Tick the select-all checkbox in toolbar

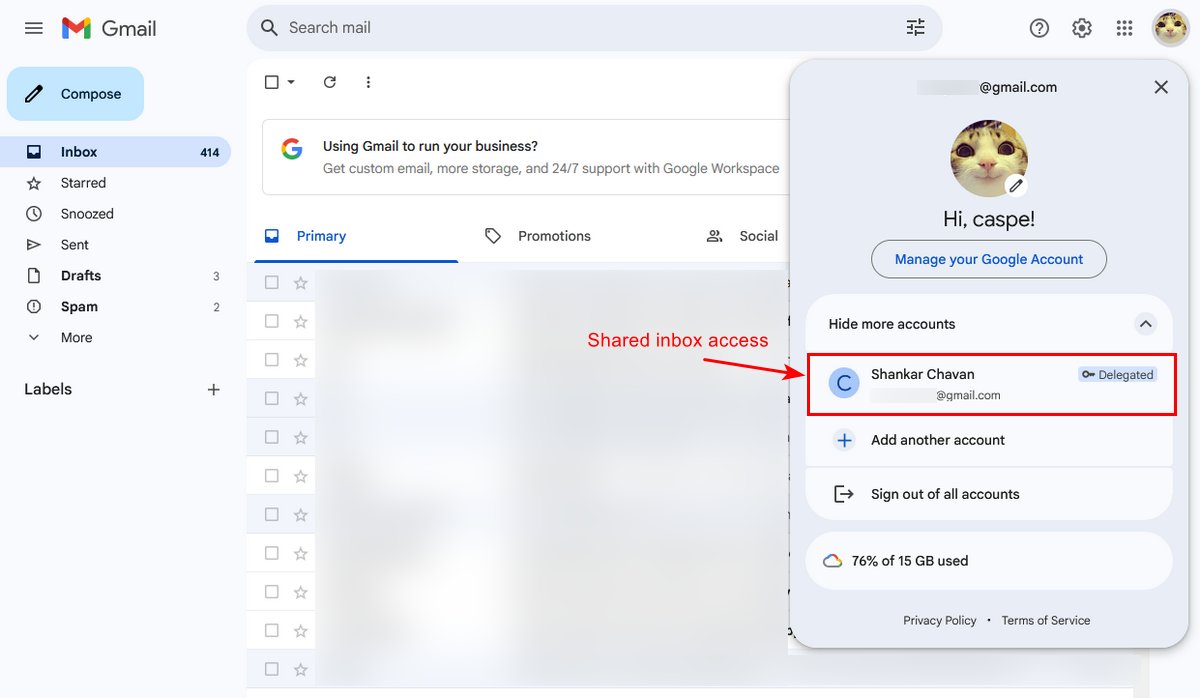(271, 82)
